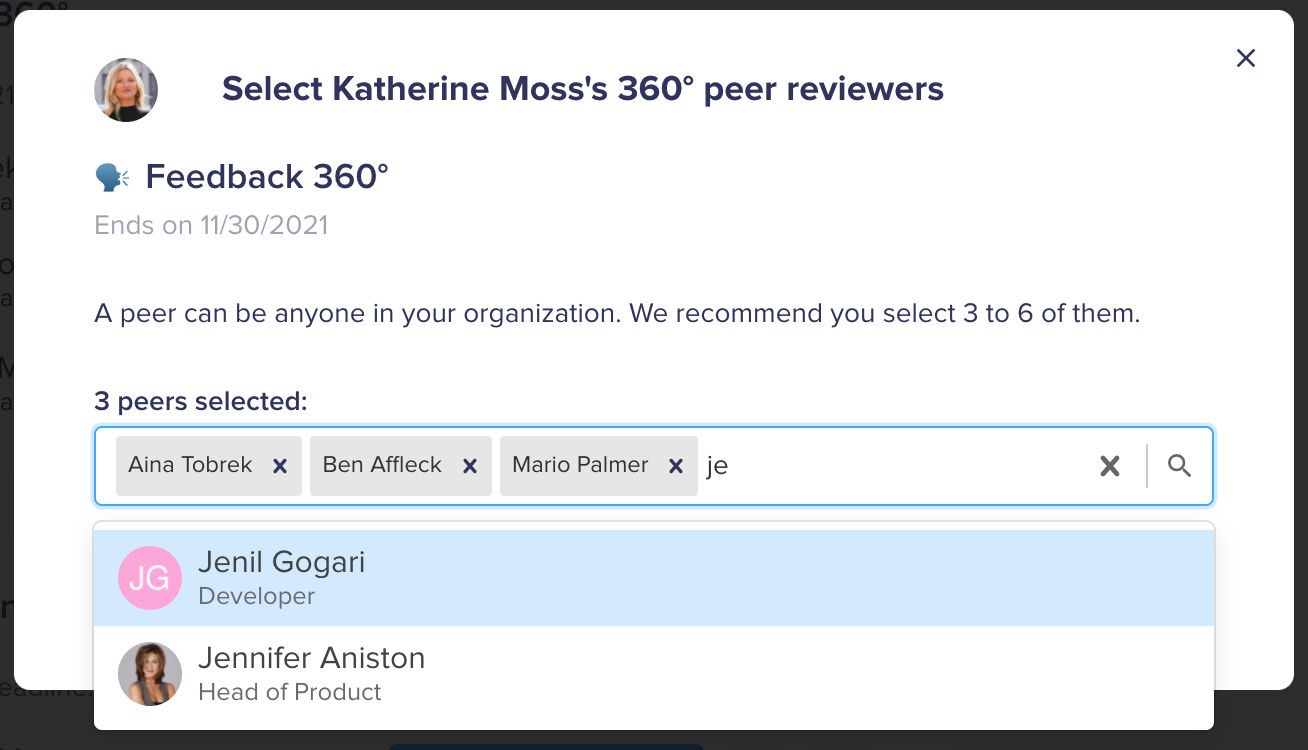This screenshot has height=750, width=1308.
Task: Click the Feedback 360° heading
Action: pos(267,177)
